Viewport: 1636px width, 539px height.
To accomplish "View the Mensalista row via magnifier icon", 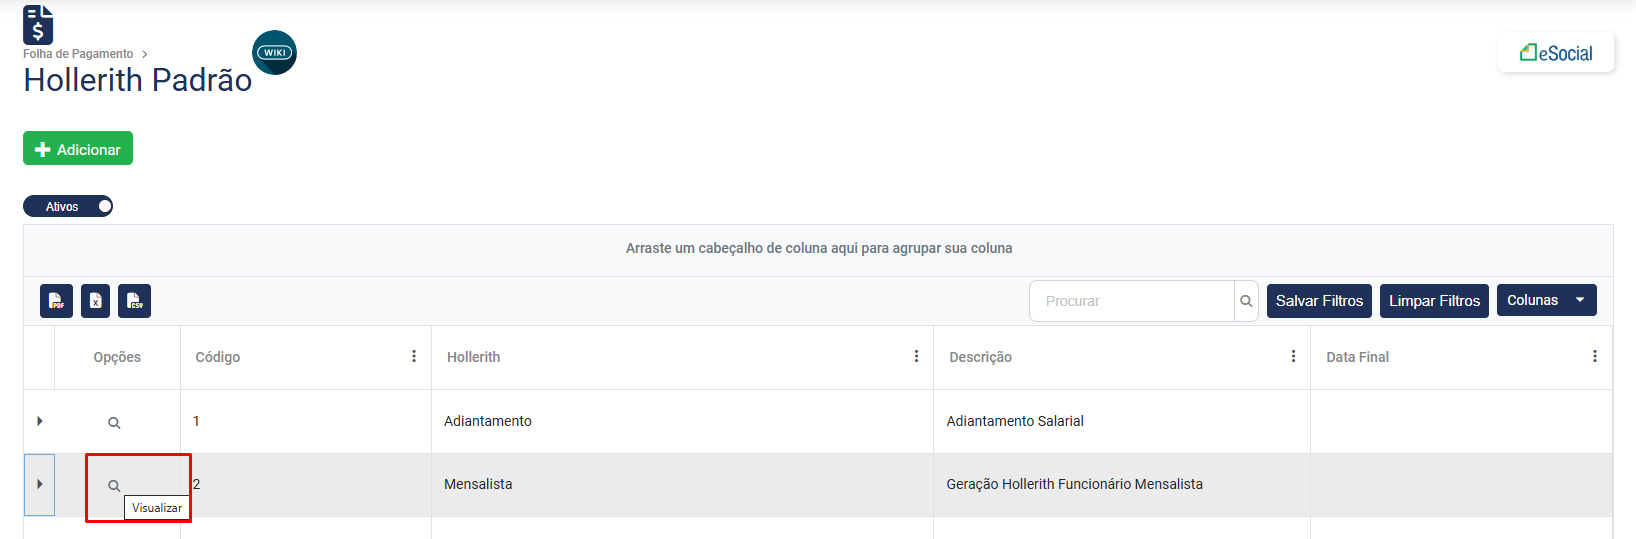I will click(x=114, y=486).
